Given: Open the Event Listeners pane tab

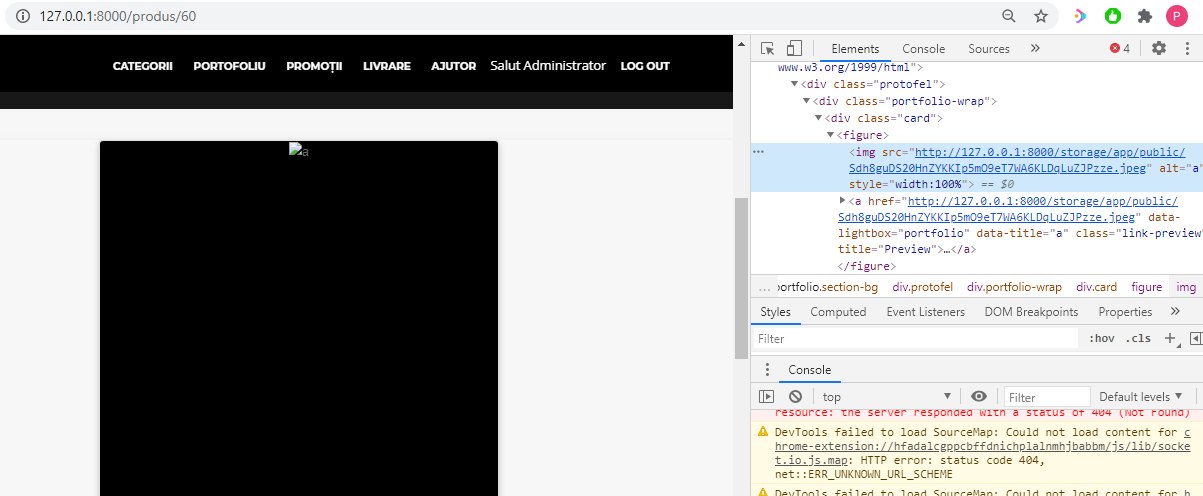Looking at the screenshot, I should [x=926, y=312].
